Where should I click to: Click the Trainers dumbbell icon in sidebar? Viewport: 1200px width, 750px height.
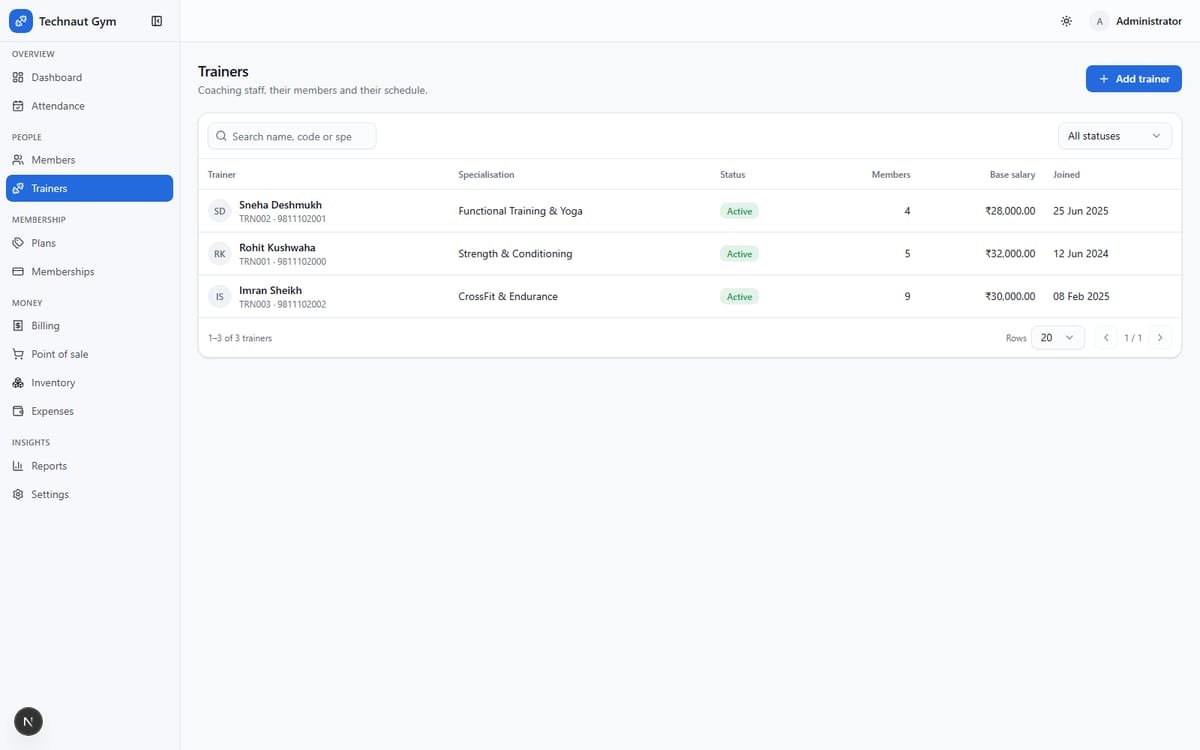pos(18,188)
